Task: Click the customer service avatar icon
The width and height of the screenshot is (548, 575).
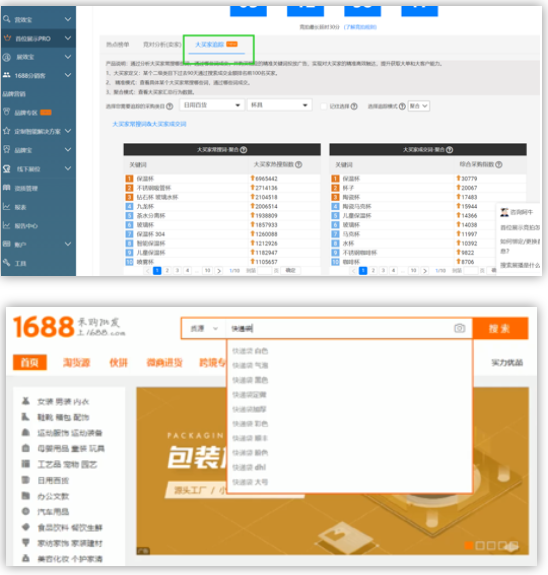Action: (505, 212)
